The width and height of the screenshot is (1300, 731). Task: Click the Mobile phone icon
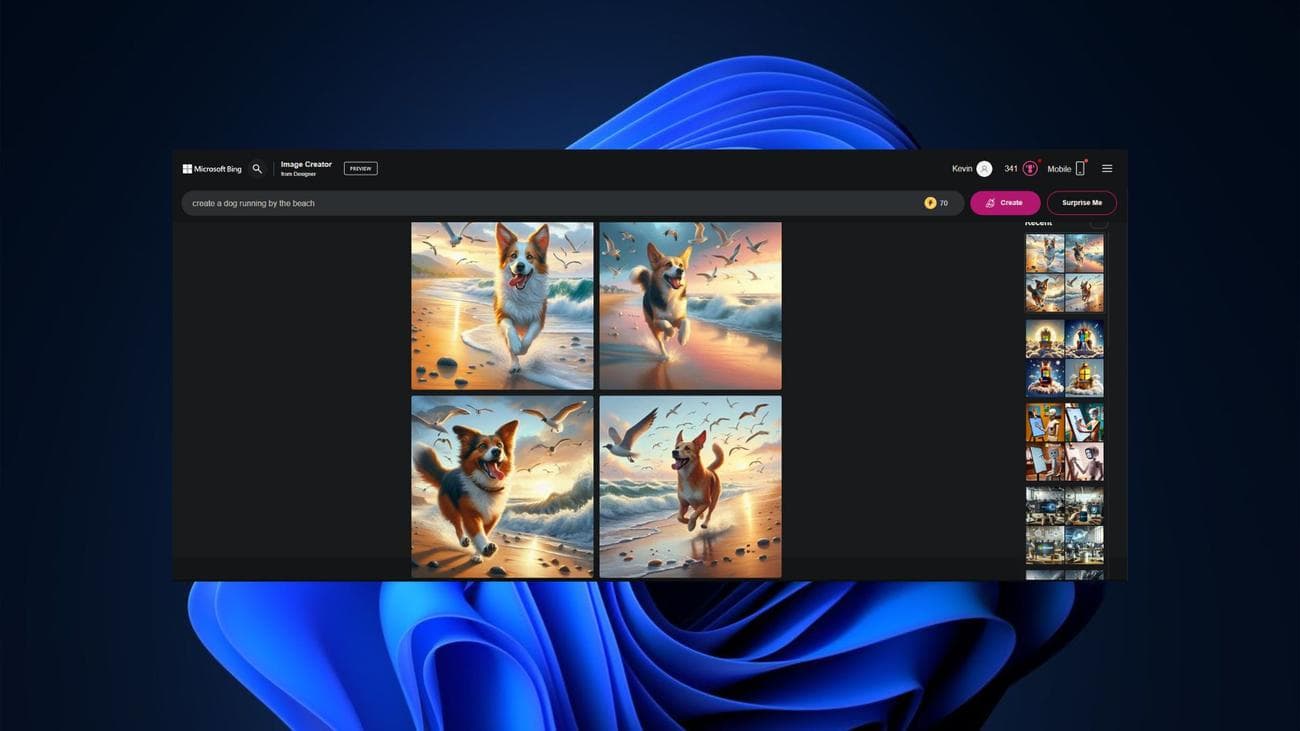pos(1080,169)
